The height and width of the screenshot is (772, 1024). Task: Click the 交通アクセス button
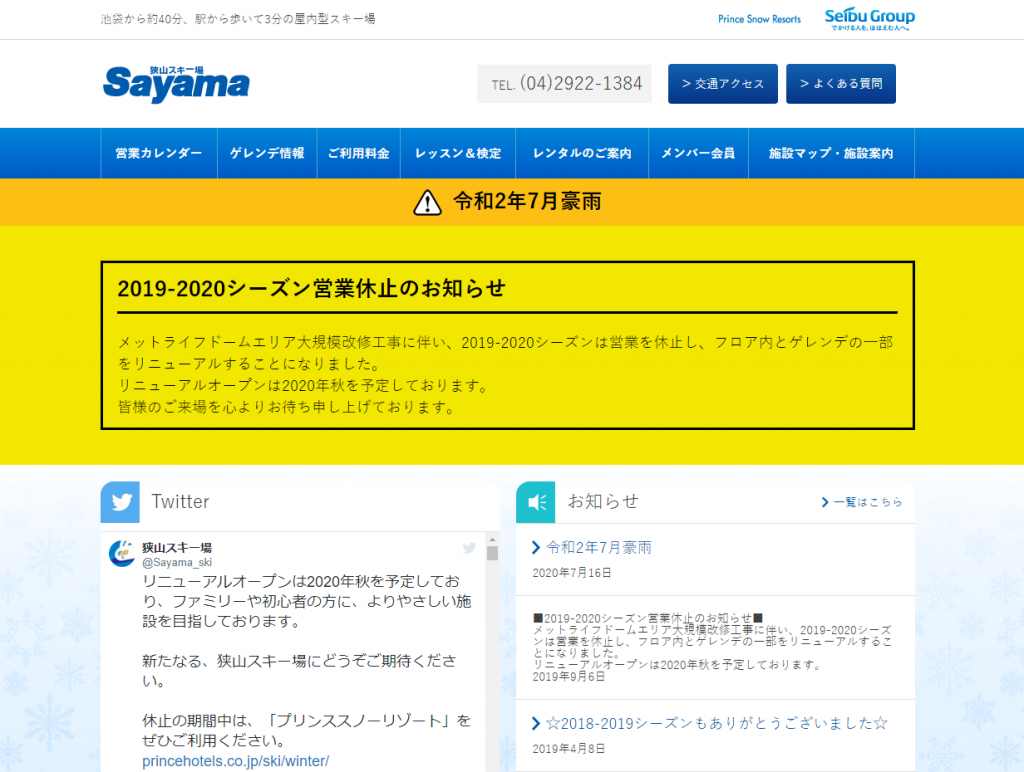pyautogui.click(x=722, y=84)
